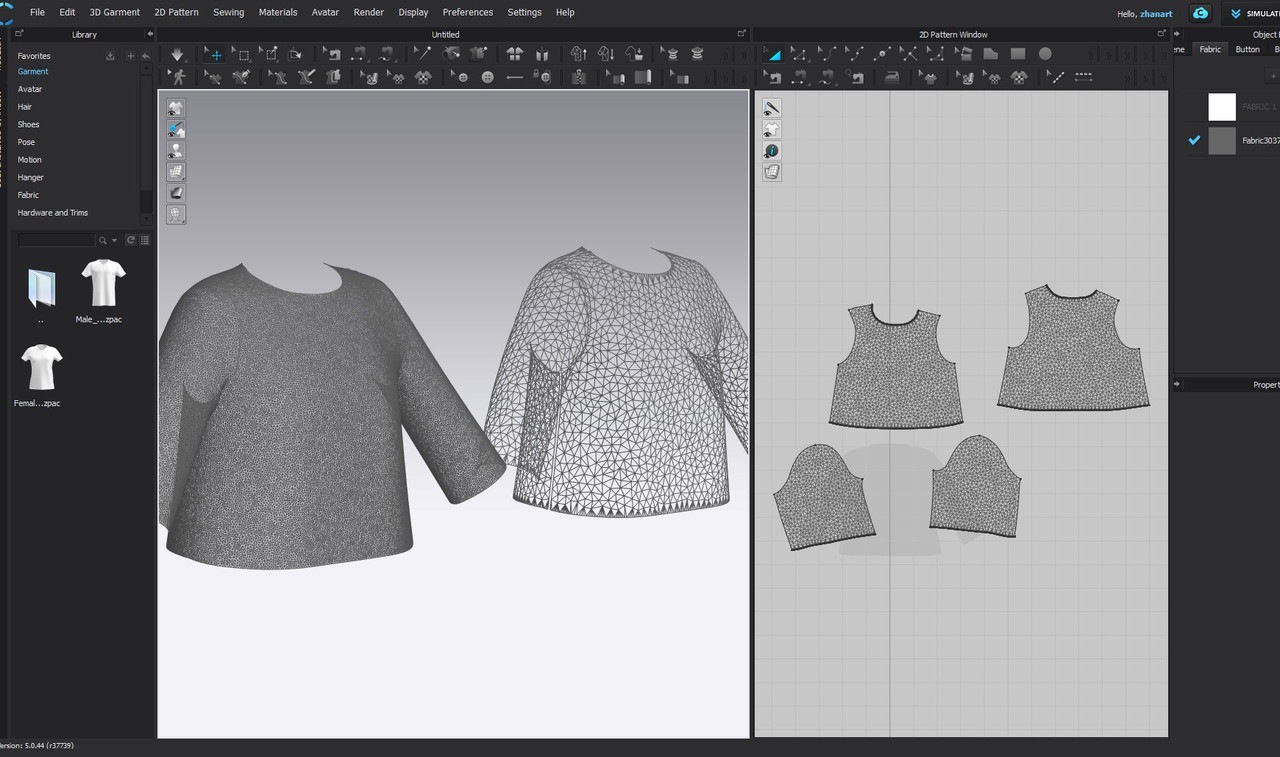Toggle 3D garment visibility icon

click(x=176, y=108)
